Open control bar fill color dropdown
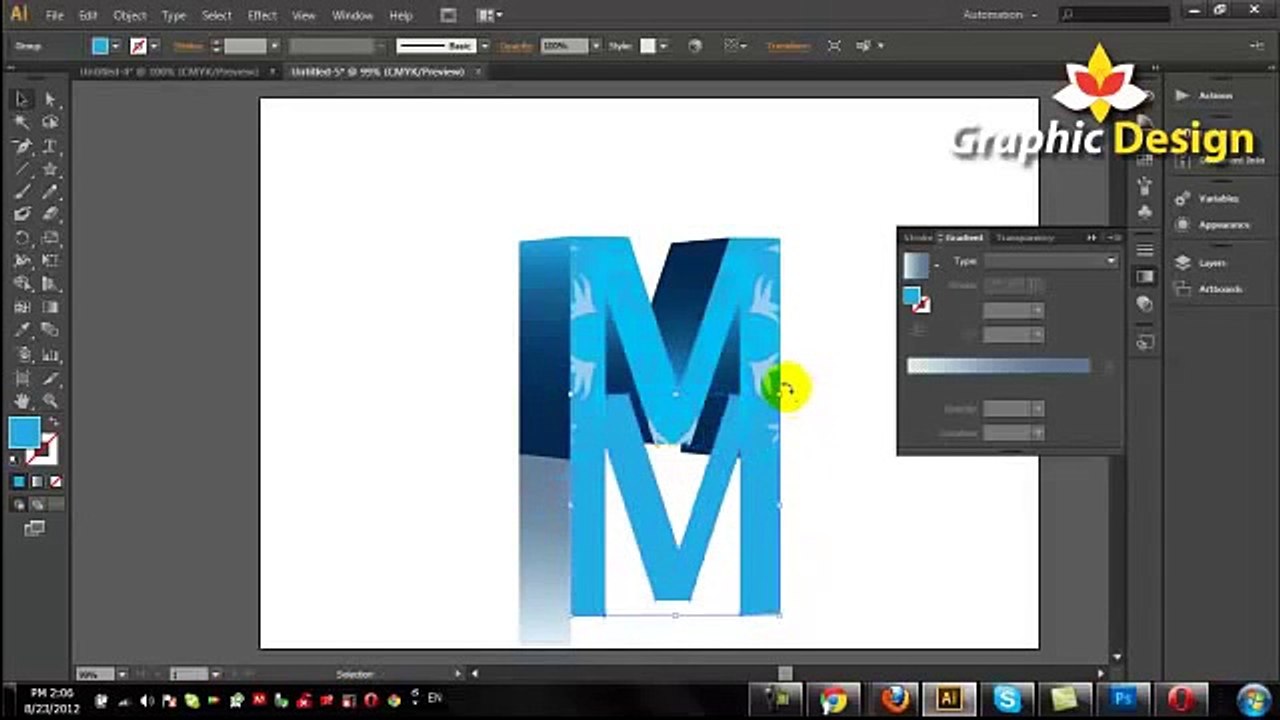 point(116,46)
